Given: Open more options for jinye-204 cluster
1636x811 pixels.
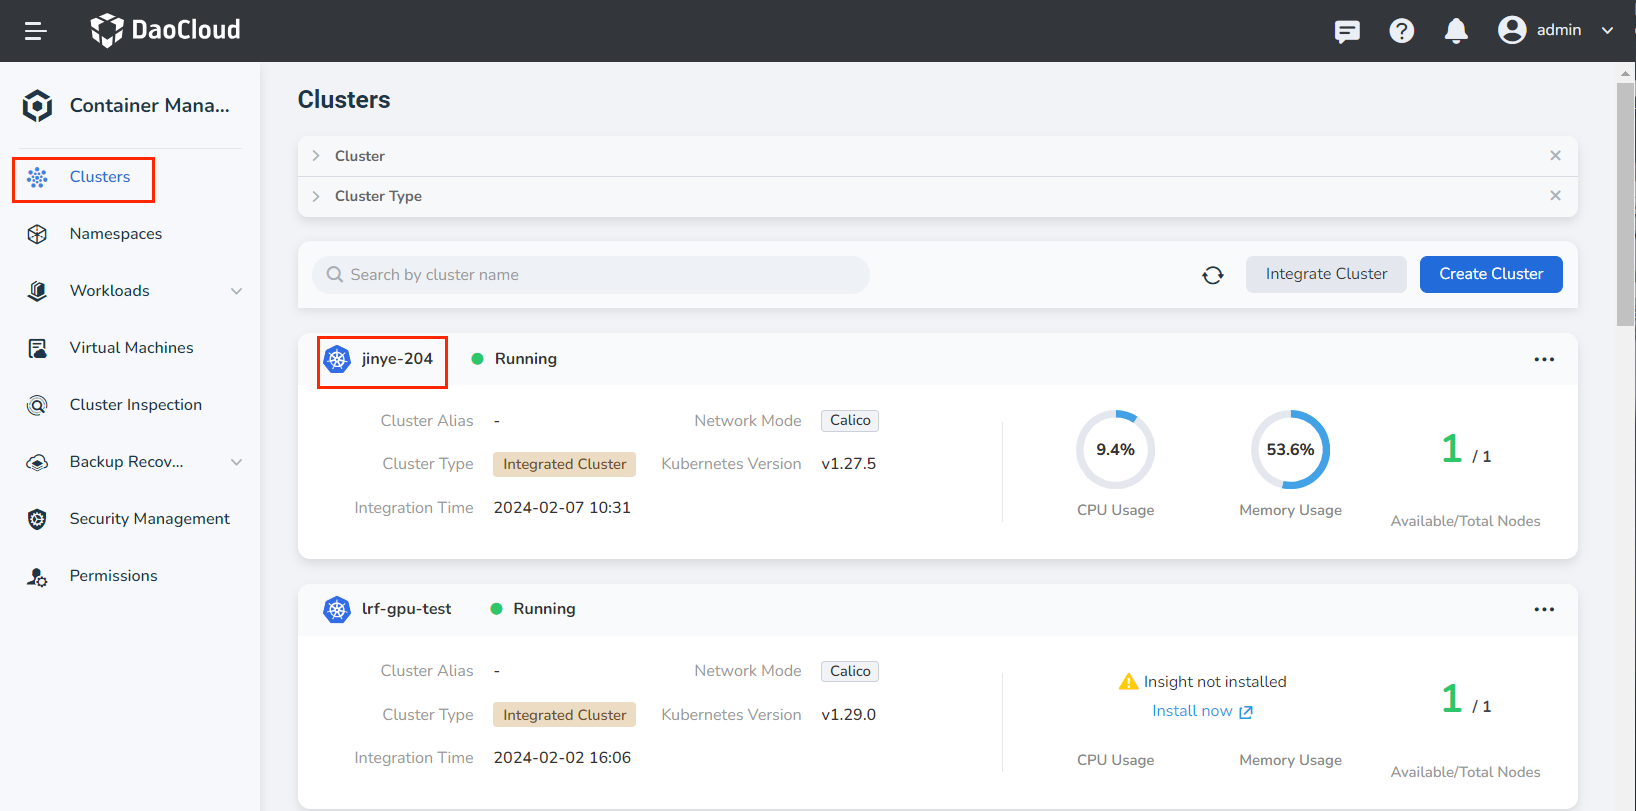Looking at the screenshot, I should (1544, 359).
